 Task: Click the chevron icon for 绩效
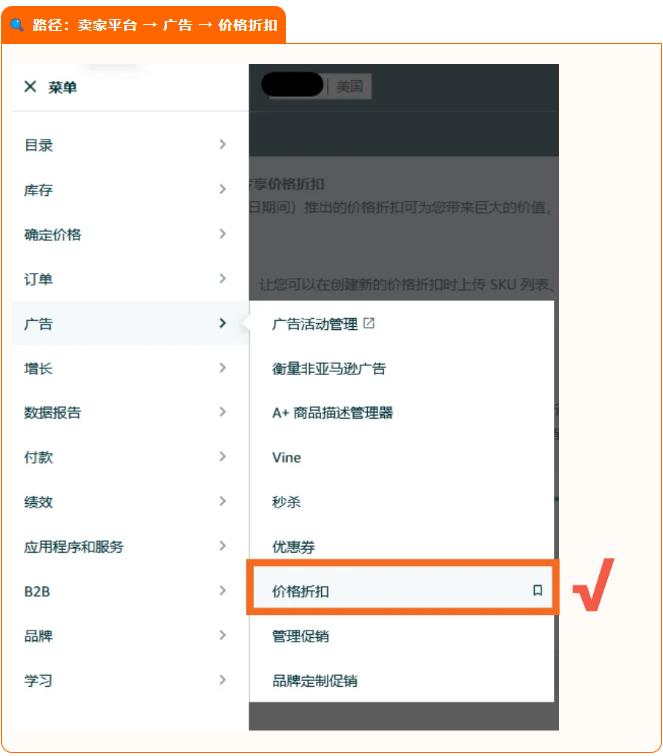(222, 501)
